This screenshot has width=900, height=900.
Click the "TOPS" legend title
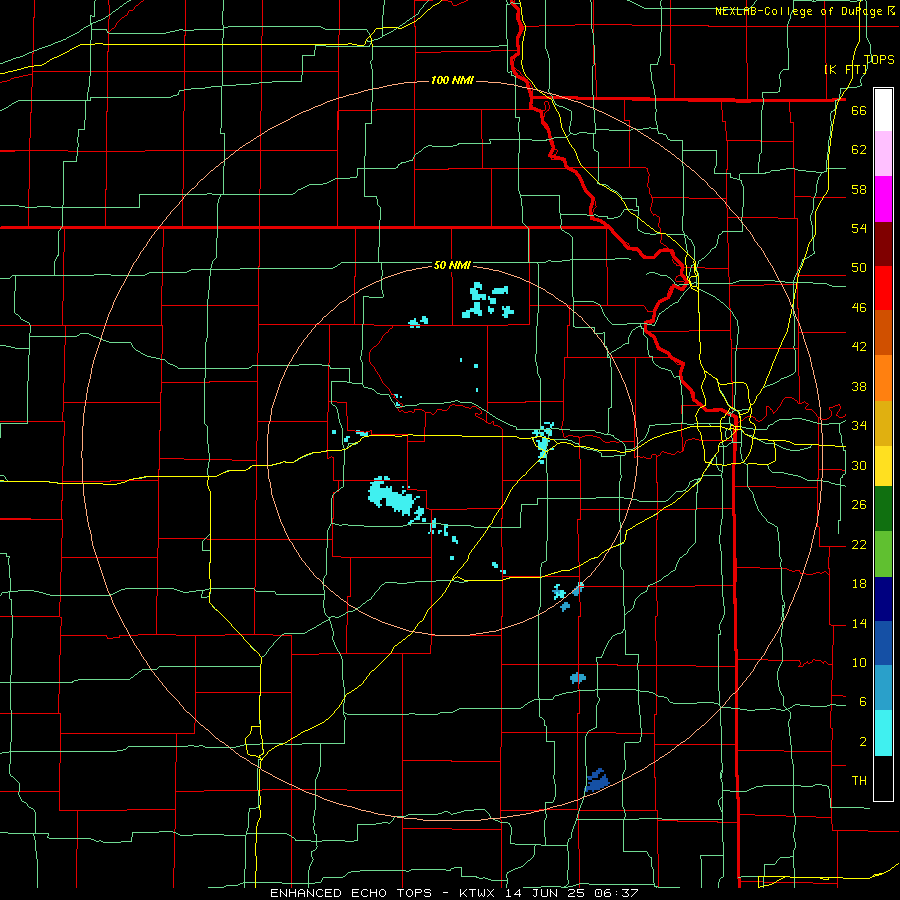(879, 59)
